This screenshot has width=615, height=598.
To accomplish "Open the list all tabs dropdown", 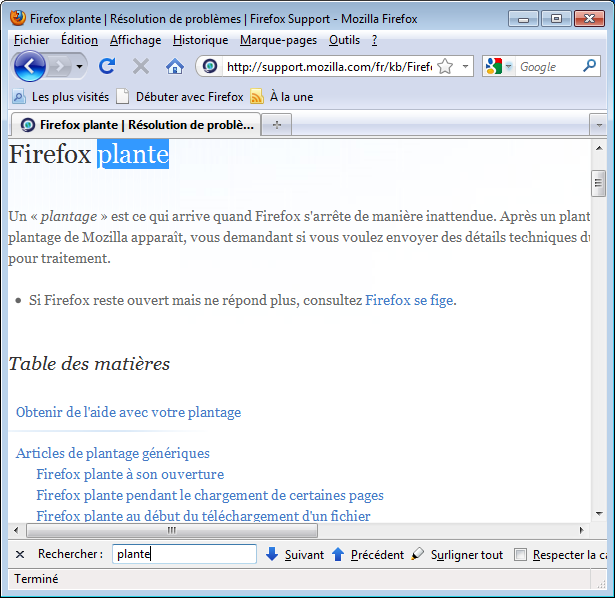I will tap(599, 125).
